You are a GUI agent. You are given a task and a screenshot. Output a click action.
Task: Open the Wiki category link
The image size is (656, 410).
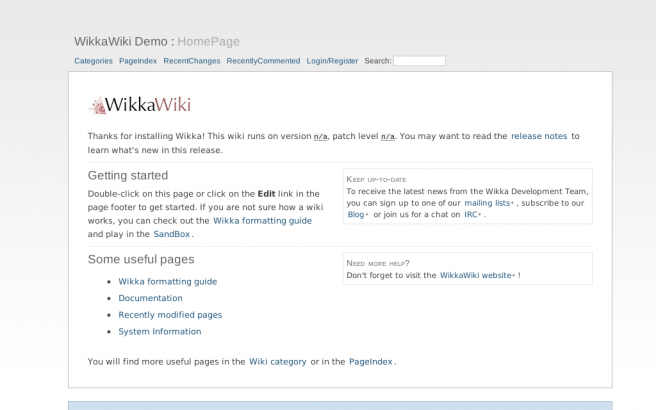point(278,362)
